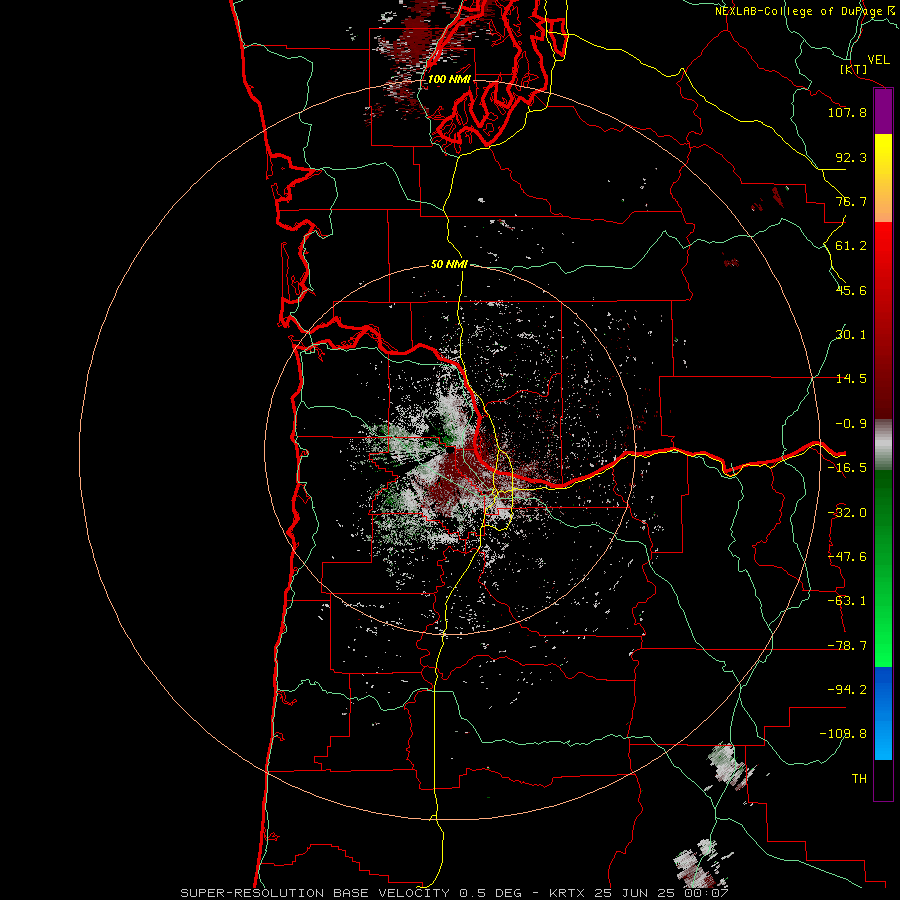Viewport: 900px width, 900px height.
Task: Click the 61.2 velocity scale value
Action: [x=851, y=246]
